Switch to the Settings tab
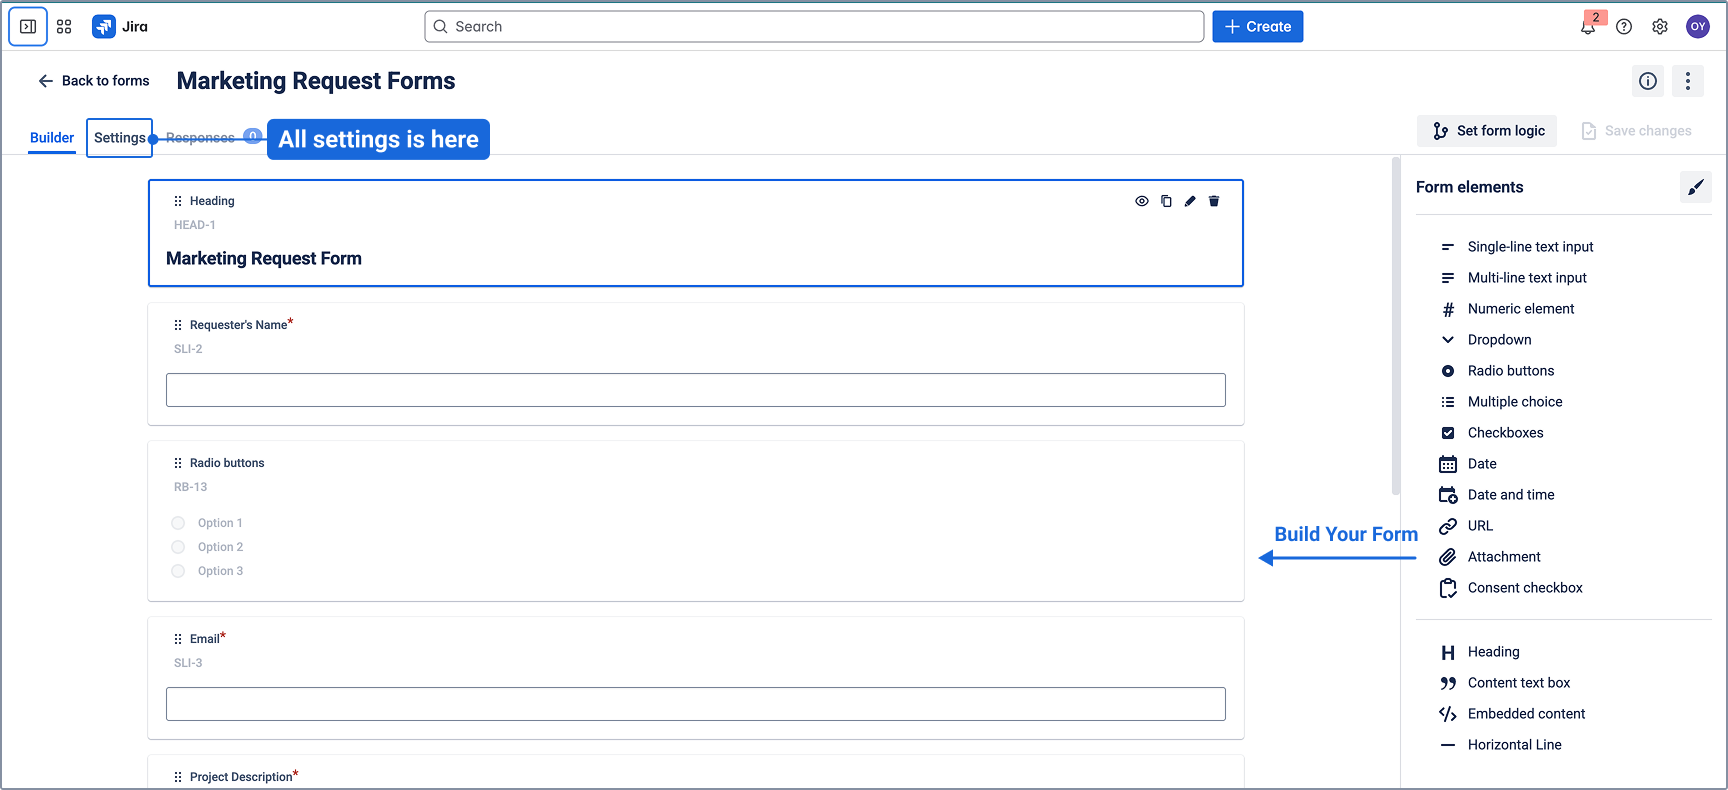The width and height of the screenshot is (1728, 790). pos(119,138)
